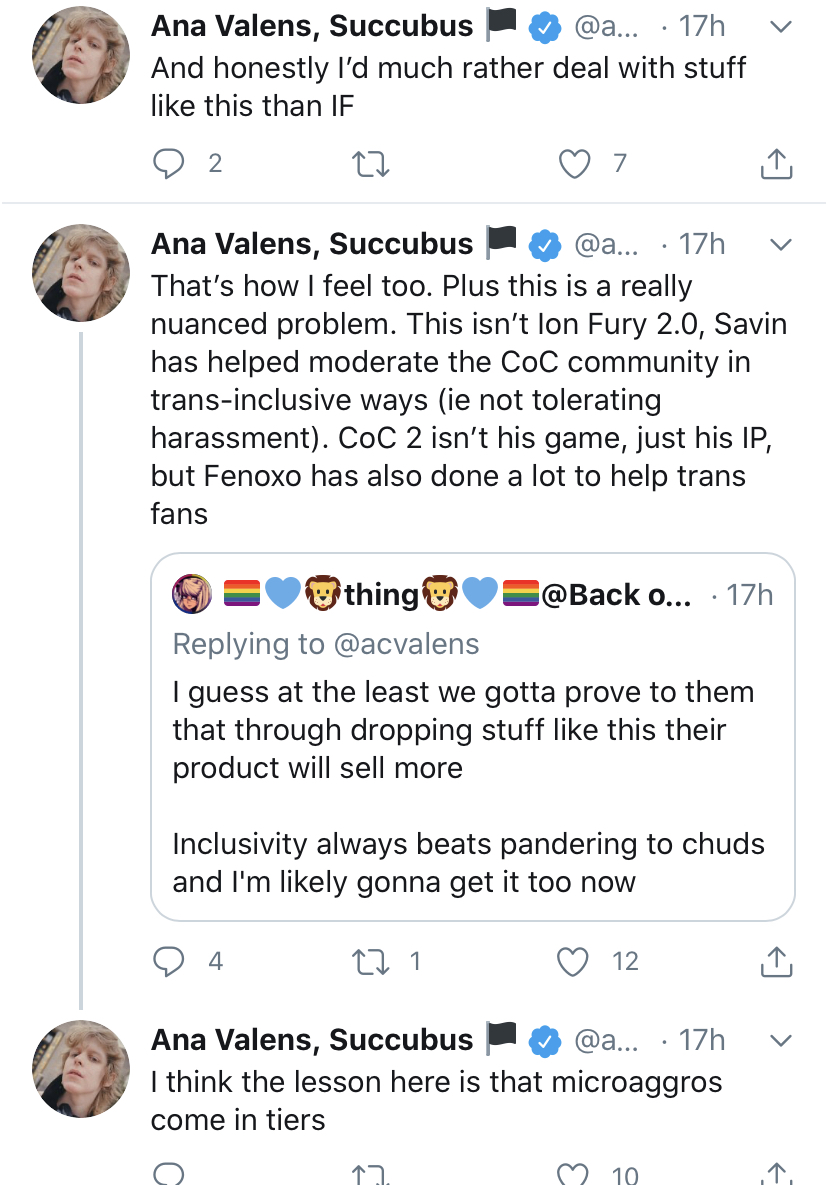Screen dimensions: 828x1185
Task: Reply to the tweet with 4 replies
Action: [x=169, y=961]
